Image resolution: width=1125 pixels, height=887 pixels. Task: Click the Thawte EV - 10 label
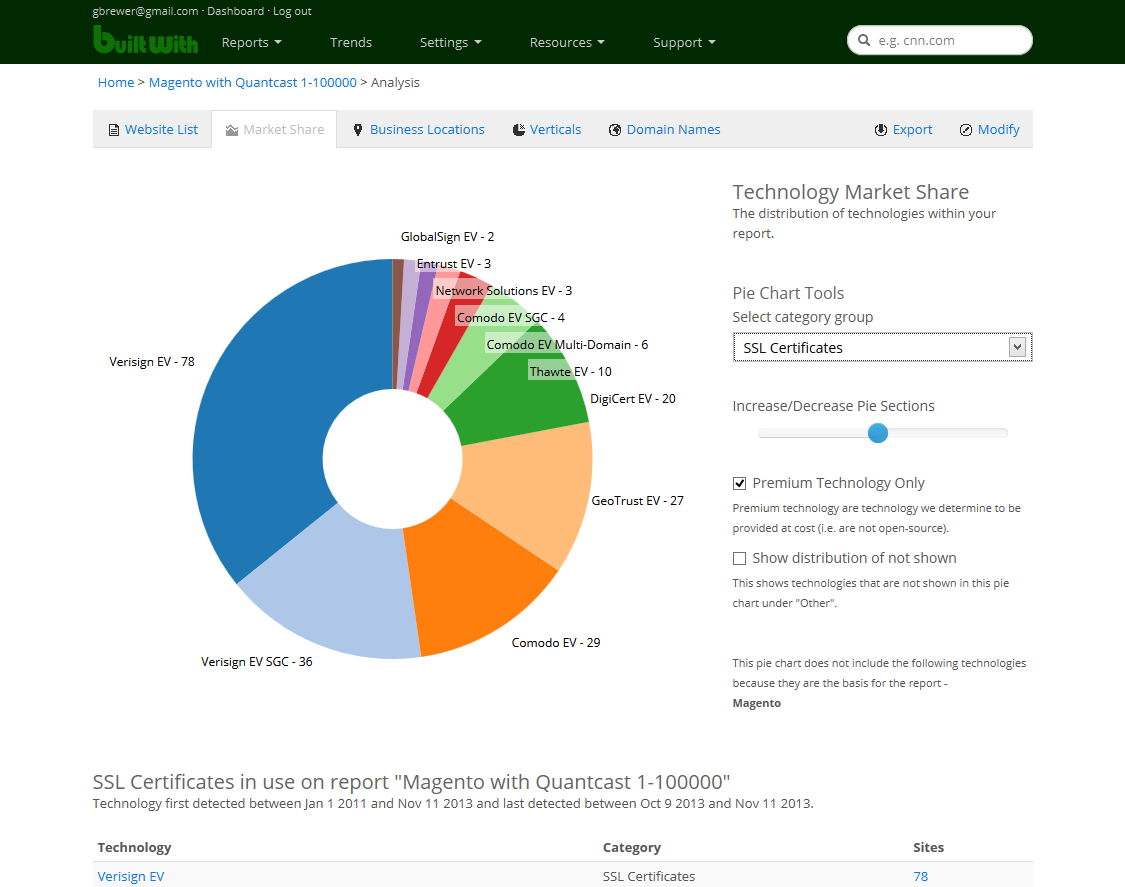(570, 372)
